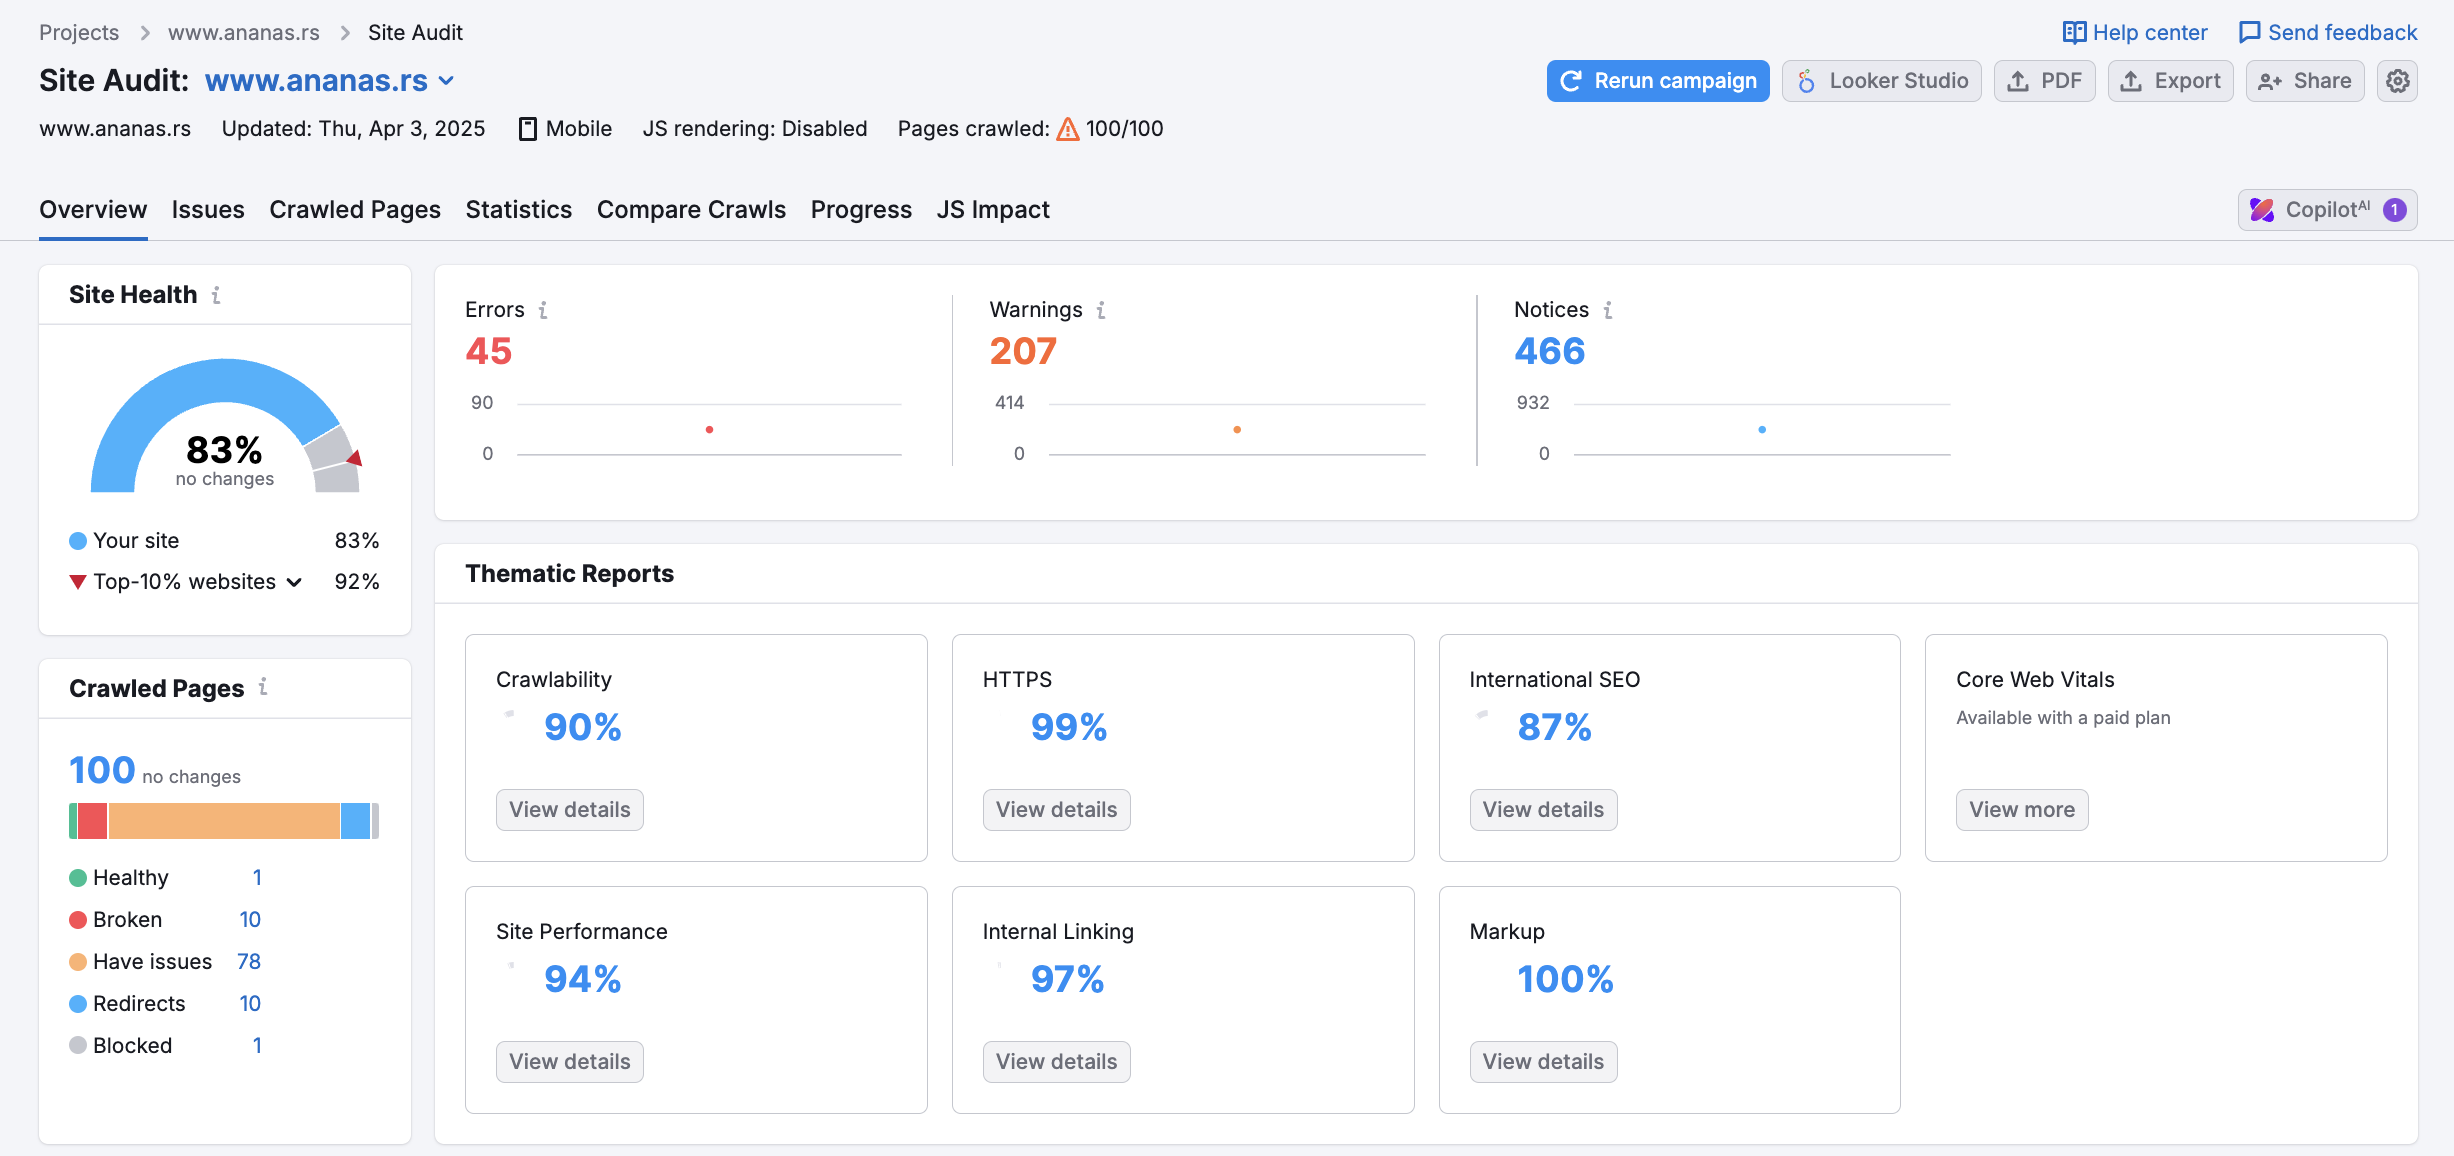Open the Broken pages count 10
Screen dimensions: 2454x1156
(x=250, y=920)
